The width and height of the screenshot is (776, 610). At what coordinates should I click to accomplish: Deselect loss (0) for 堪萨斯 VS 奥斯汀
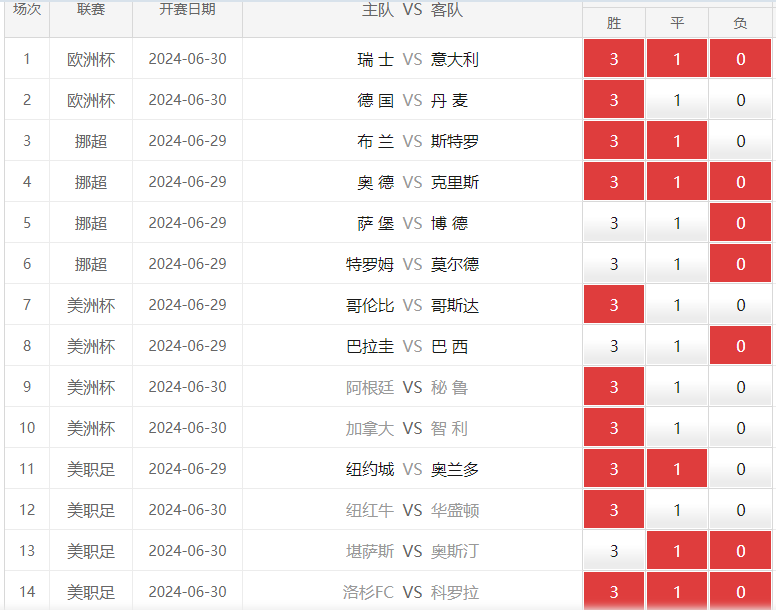(740, 551)
